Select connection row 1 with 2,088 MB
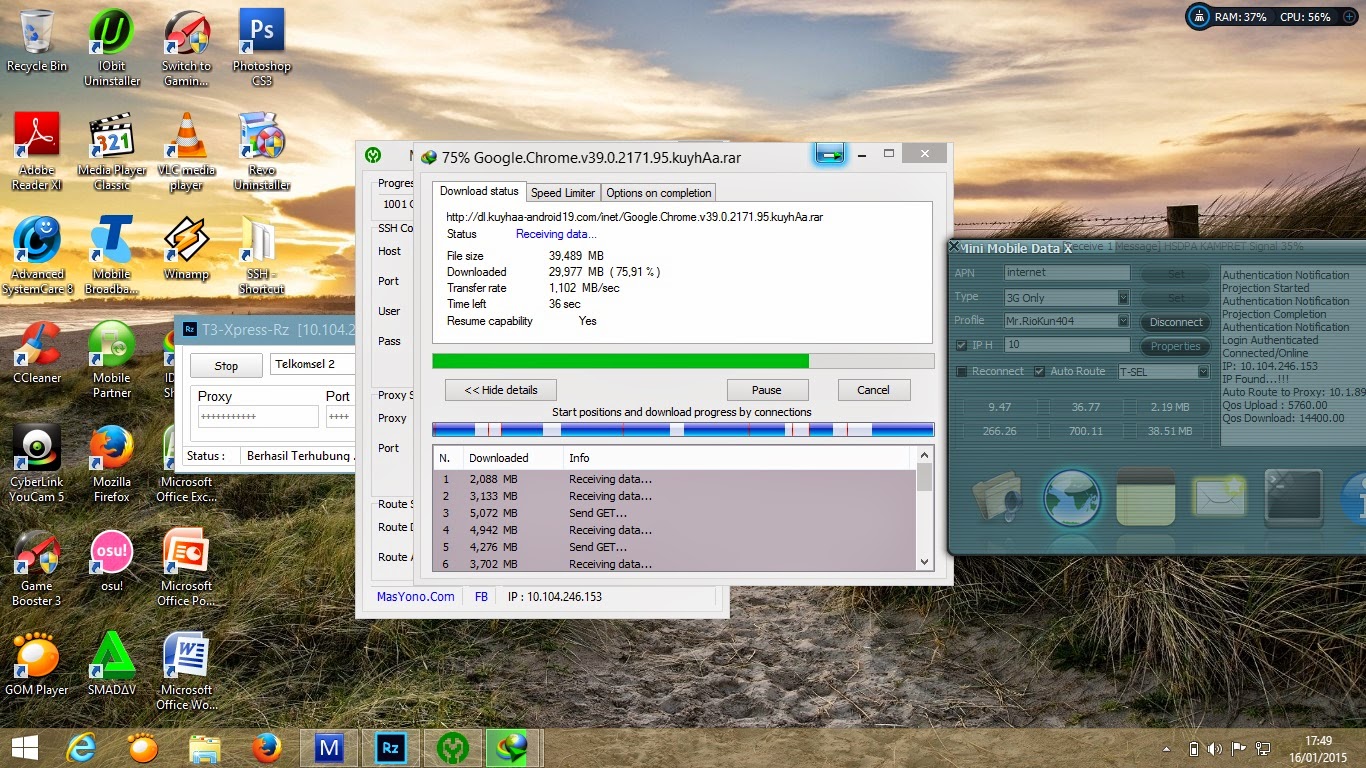Viewport: 1366px width, 768px height. point(675,479)
